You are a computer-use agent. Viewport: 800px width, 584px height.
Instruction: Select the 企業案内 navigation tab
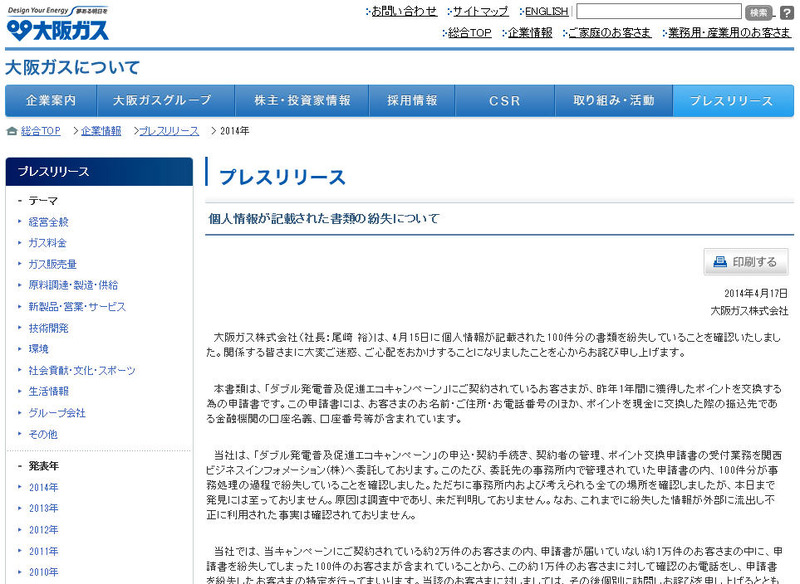(x=51, y=101)
